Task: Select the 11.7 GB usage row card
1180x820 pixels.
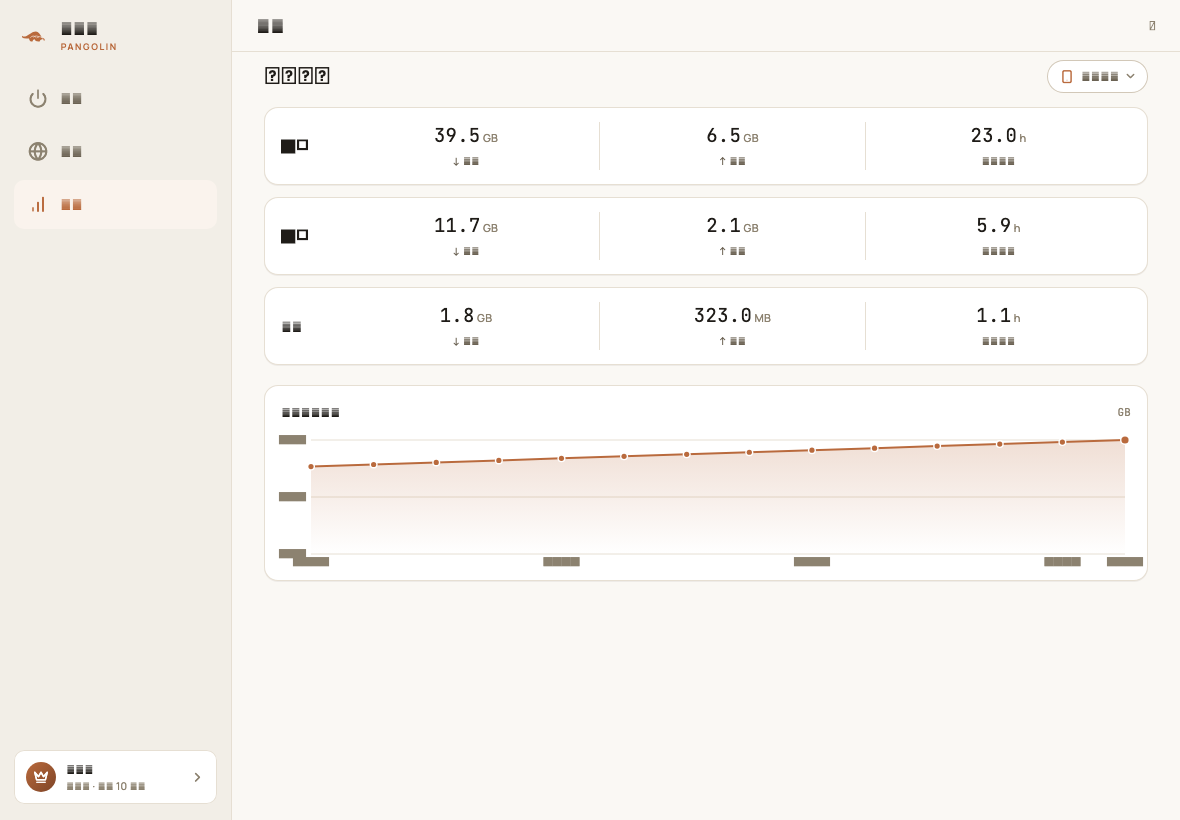Action: pos(706,236)
